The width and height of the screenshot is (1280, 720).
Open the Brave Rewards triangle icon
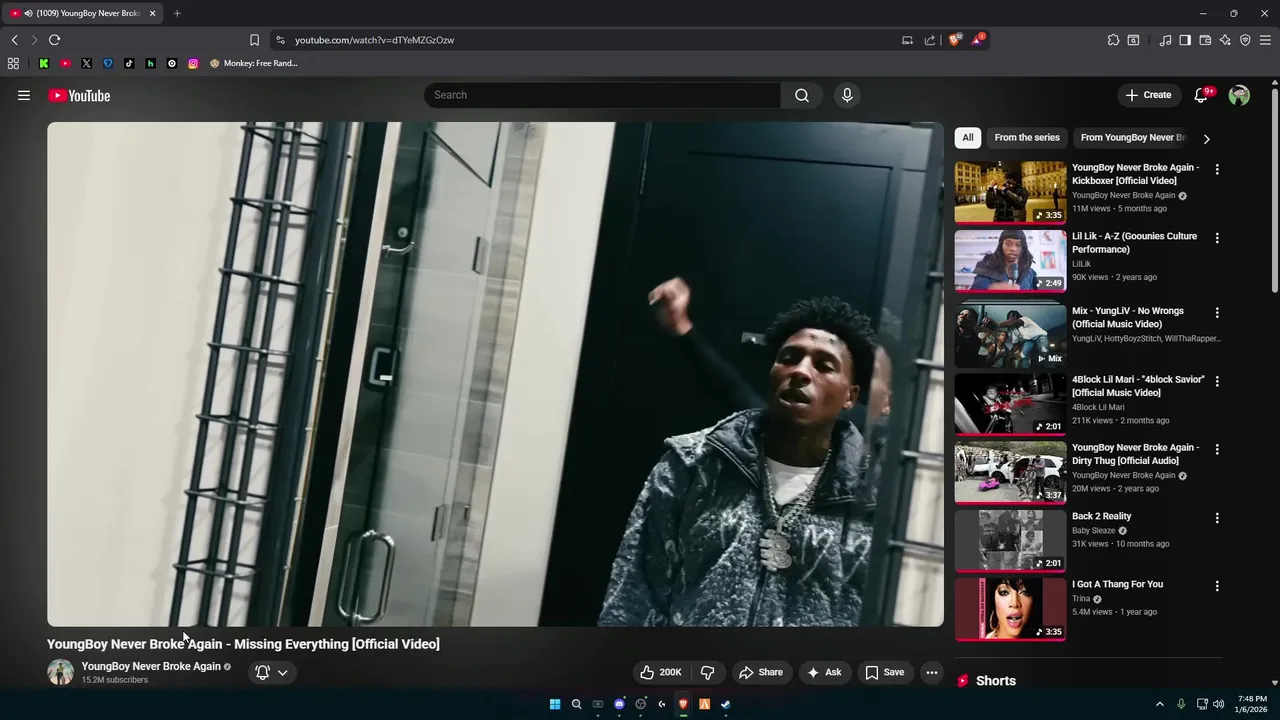tap(978, 40)
